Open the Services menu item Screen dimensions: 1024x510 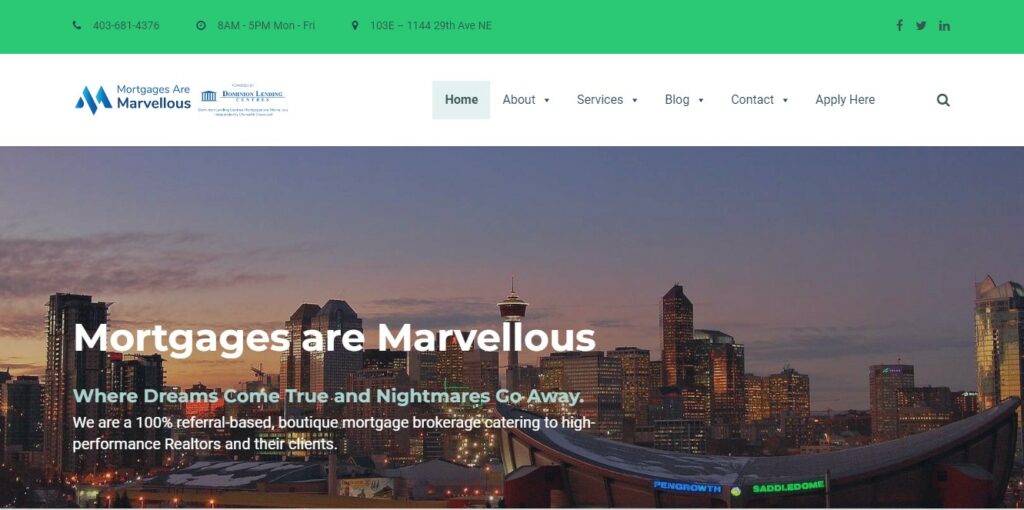coord(600,100)
